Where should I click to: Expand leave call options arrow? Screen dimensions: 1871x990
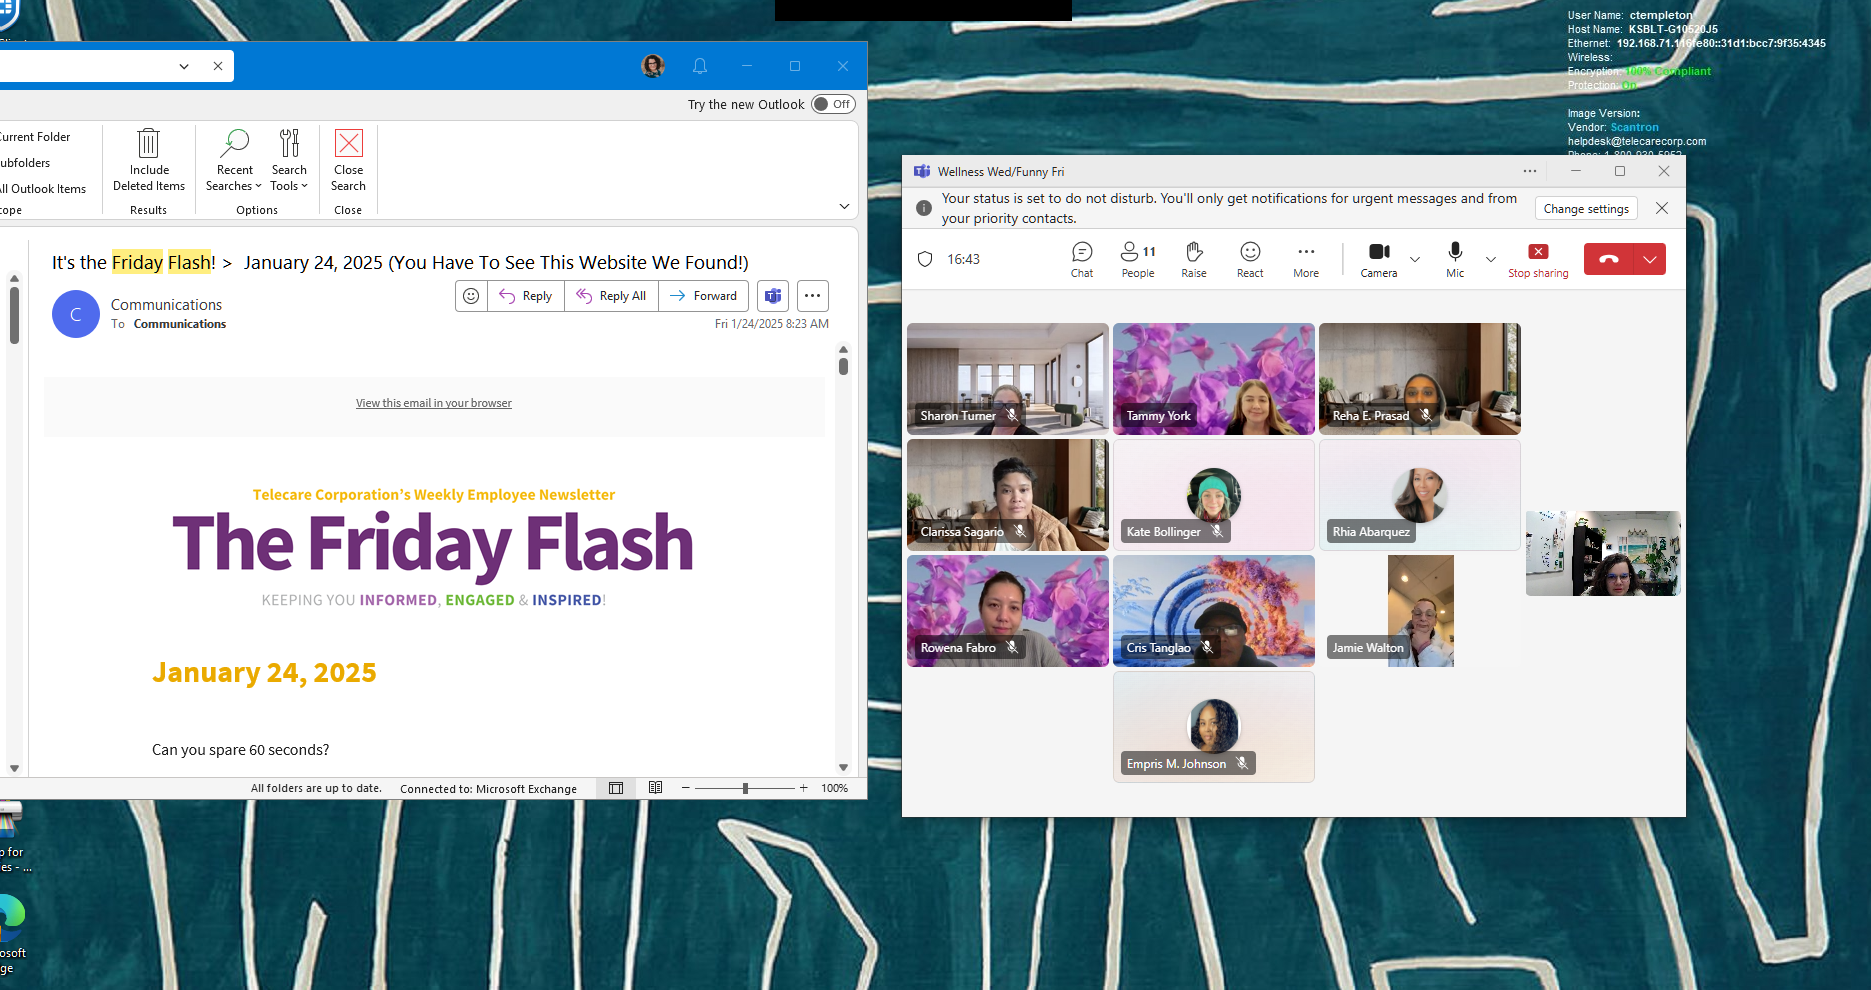pyautogui.click(x=1650, y=259)
